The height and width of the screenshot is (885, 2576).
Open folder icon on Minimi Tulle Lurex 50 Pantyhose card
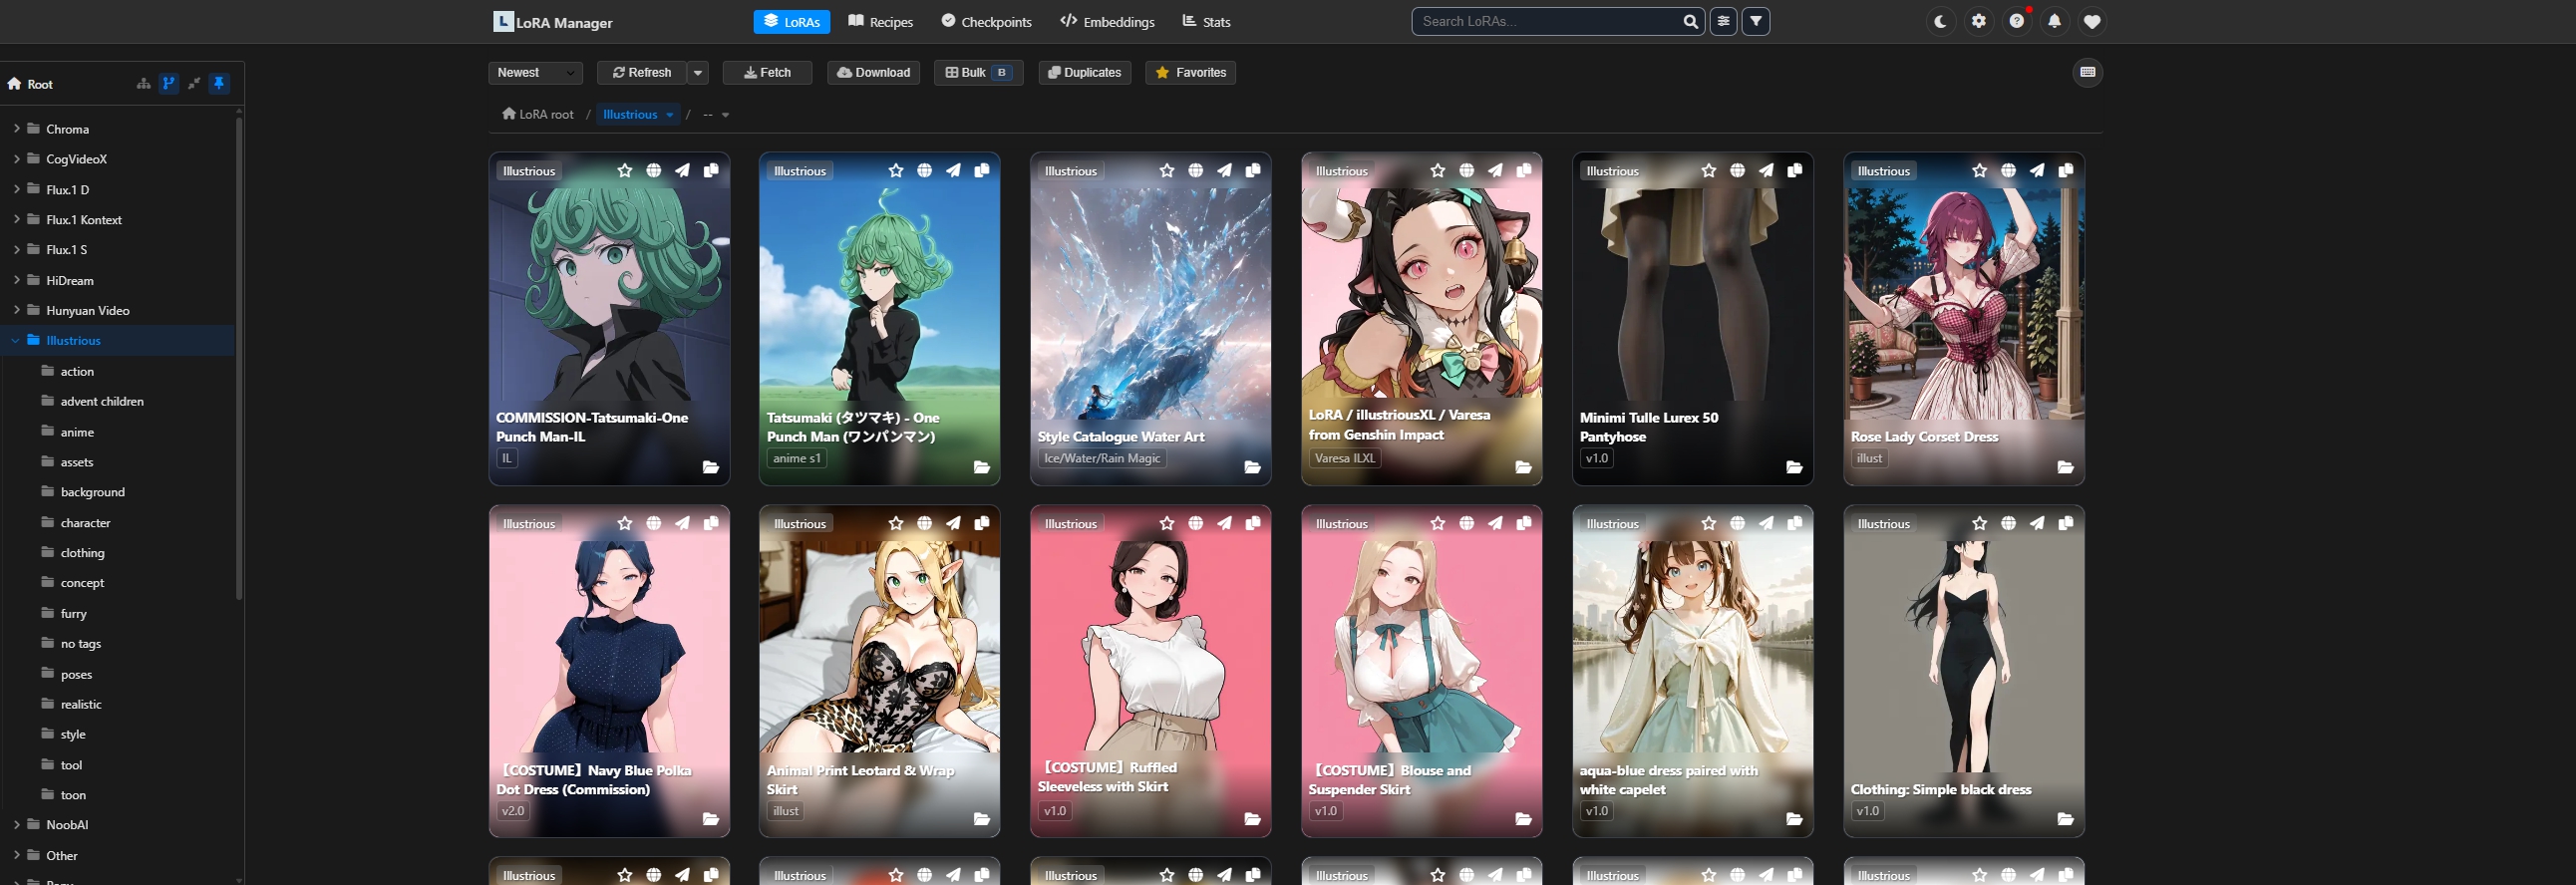click(1794, 467)
